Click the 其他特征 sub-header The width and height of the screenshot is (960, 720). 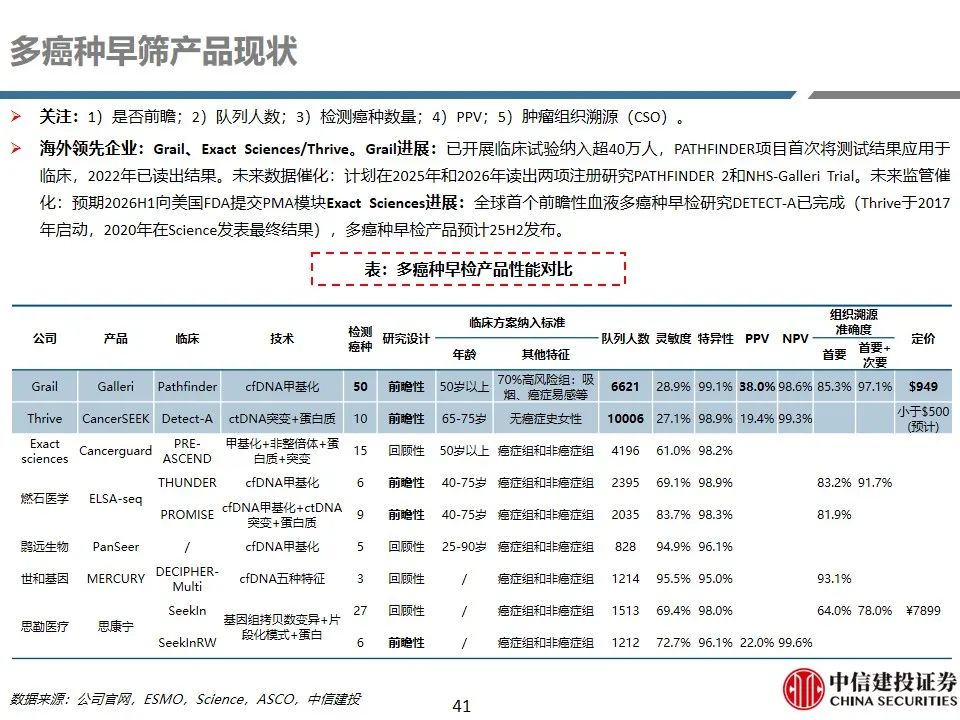[x=546, y=354]
